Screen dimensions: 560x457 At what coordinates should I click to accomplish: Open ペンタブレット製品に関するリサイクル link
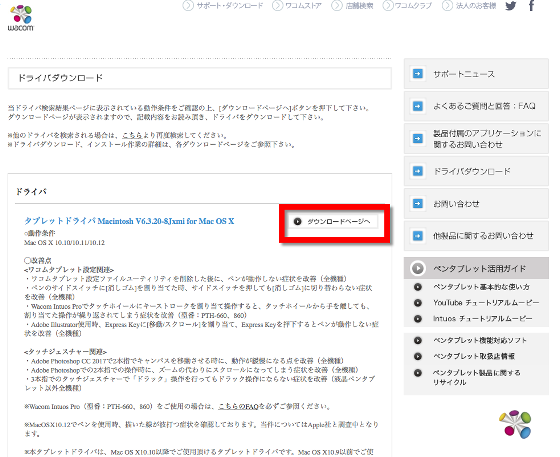coord(477,377)
